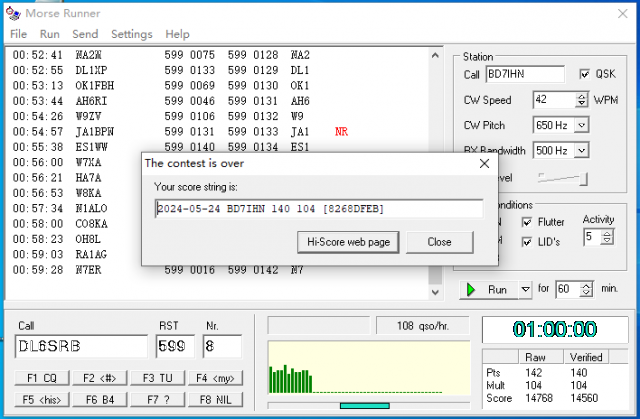Screen dimensions: 640x419
Task: Increase CW Speed with up arrow
Action: tap(582, 96)
